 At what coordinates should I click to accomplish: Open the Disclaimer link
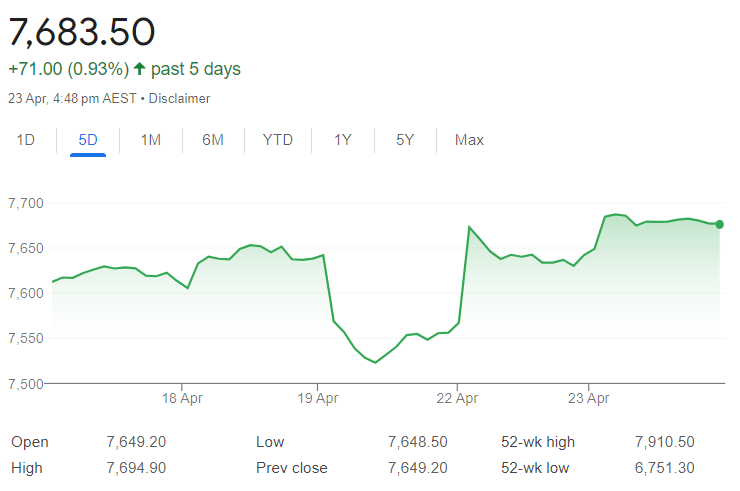pos(179,98)
